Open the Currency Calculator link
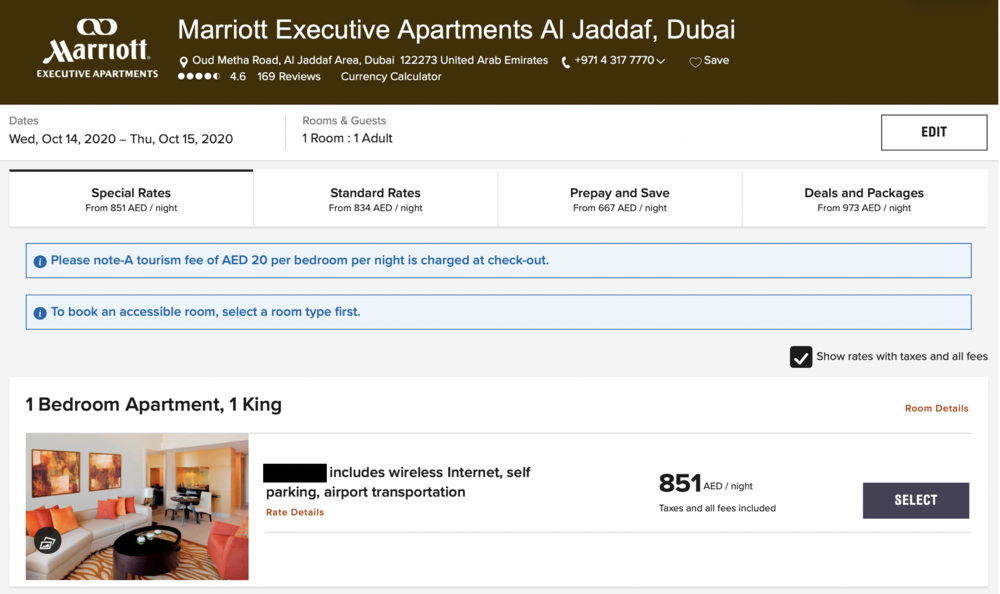Viewport: 1000px width, 594px height. (391, 77)
